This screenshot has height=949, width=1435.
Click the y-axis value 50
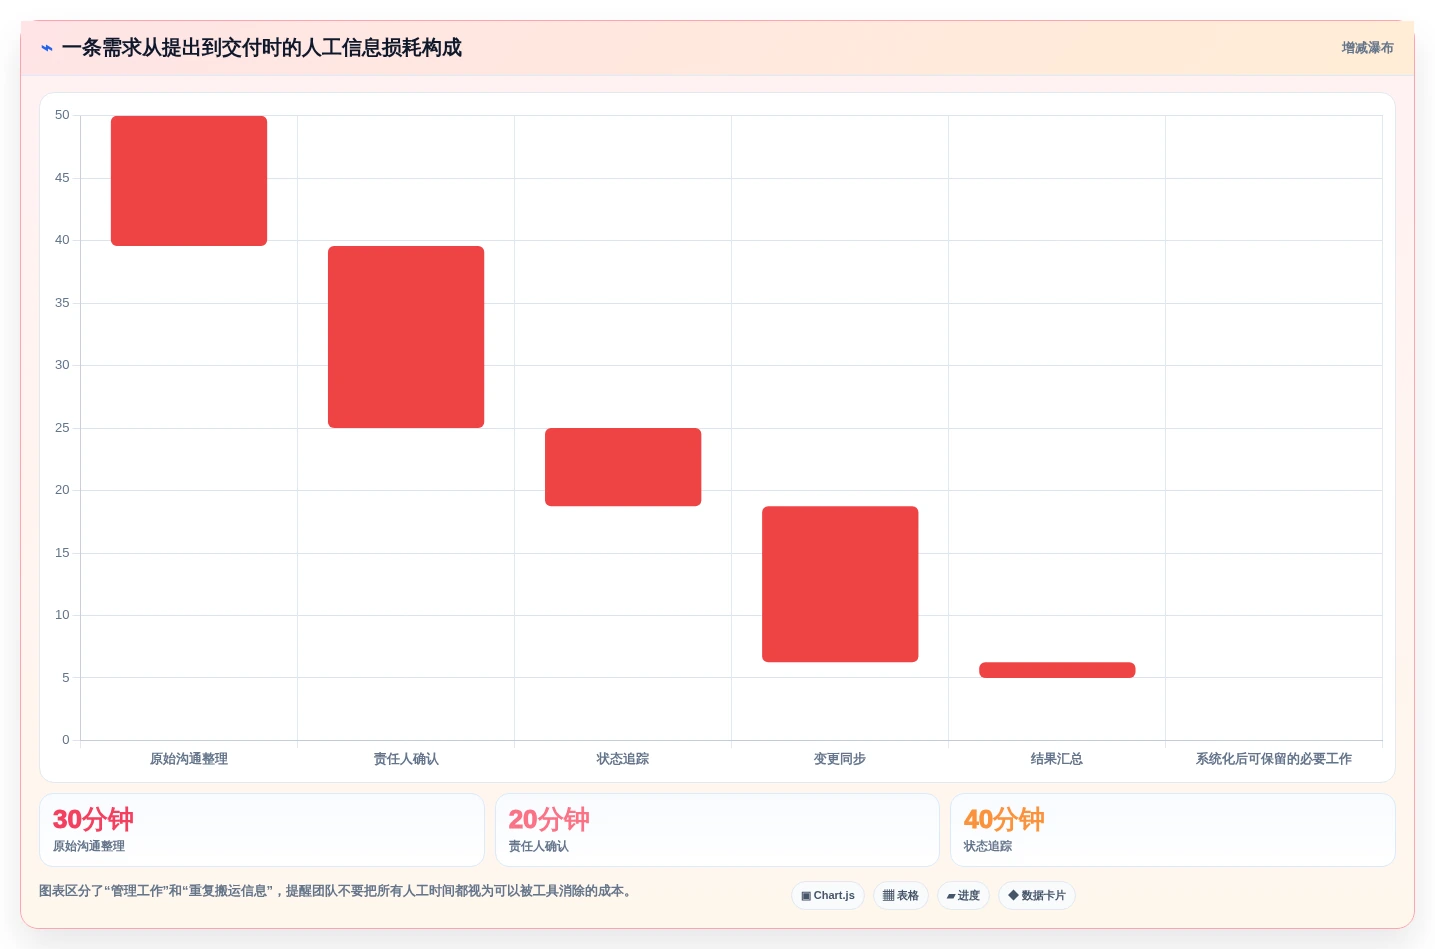tap(62, 115)
